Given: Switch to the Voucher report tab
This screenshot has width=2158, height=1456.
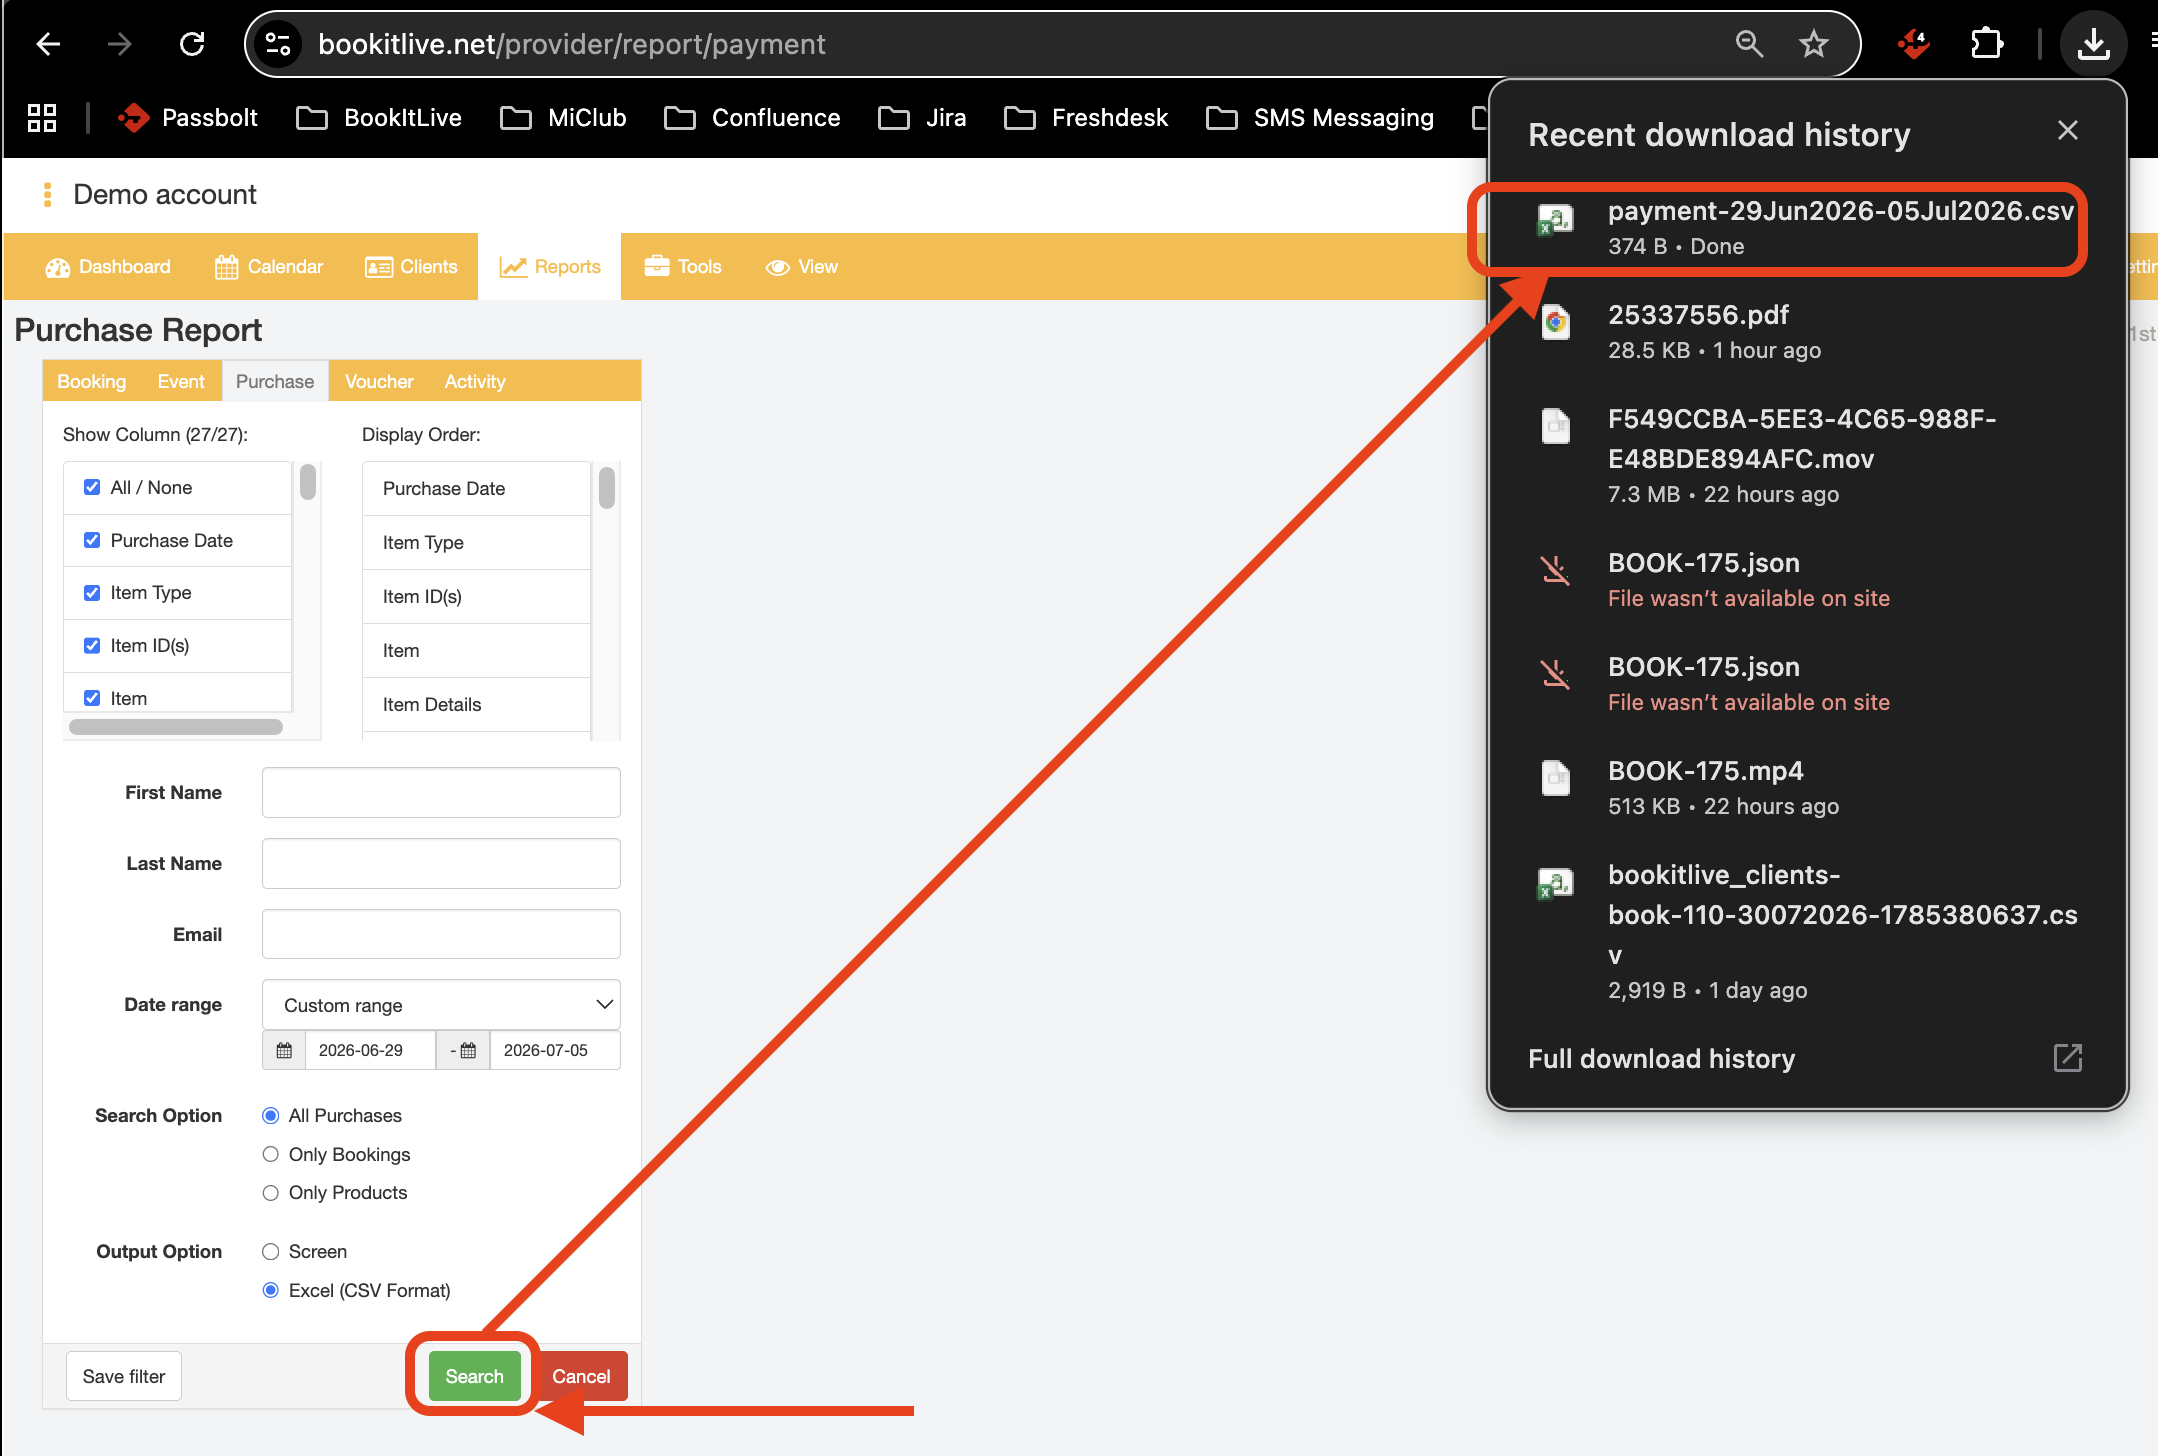Looking at the screenshot, I should [x=379, y=382].
